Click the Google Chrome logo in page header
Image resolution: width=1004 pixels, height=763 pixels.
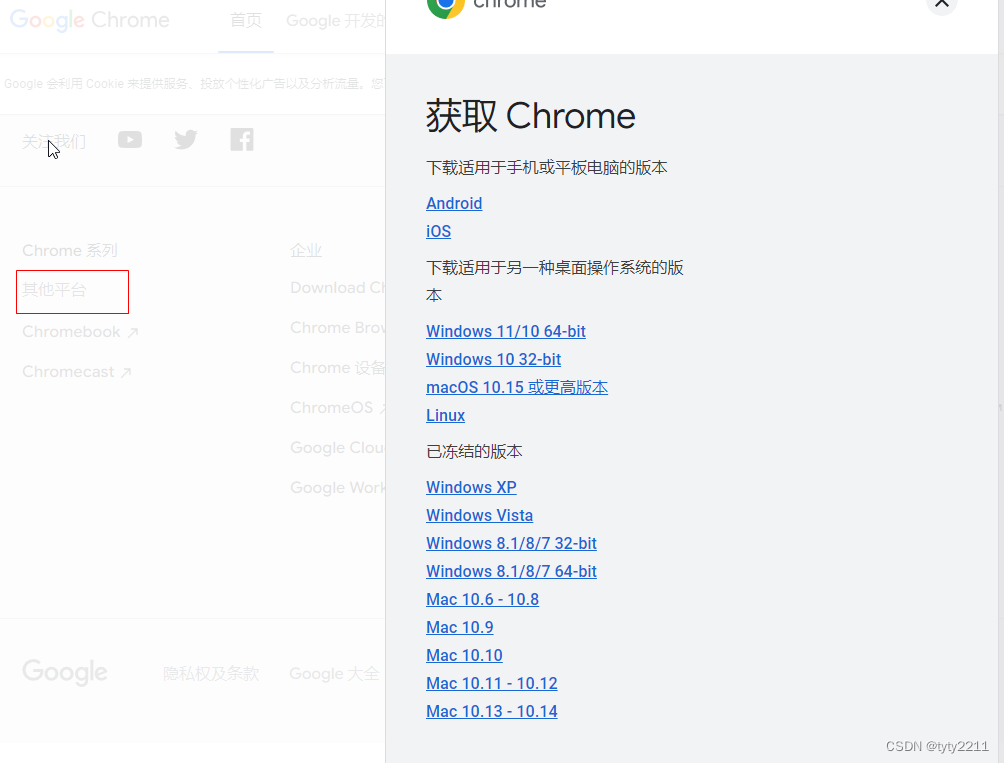[x=90, y=20]
